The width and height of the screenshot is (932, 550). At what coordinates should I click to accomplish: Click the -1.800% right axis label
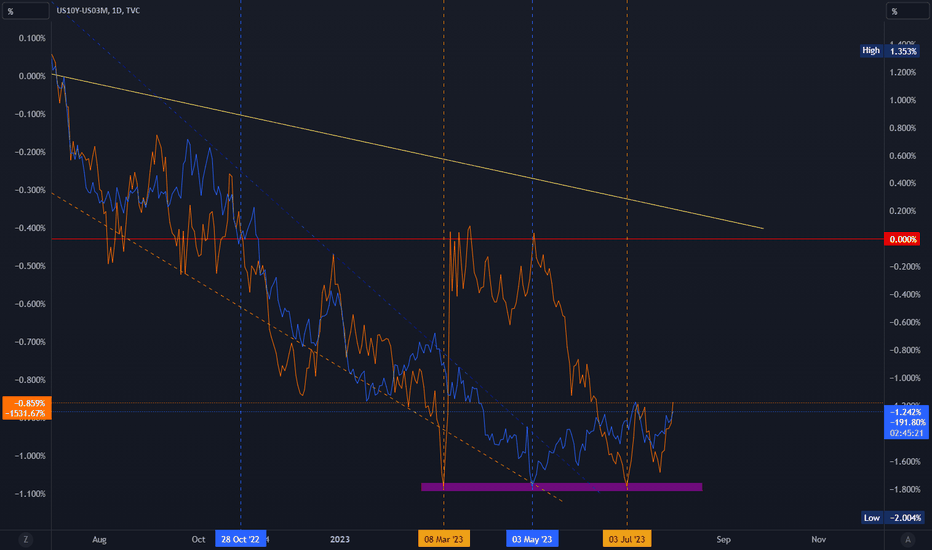click(x=905, y=489)
